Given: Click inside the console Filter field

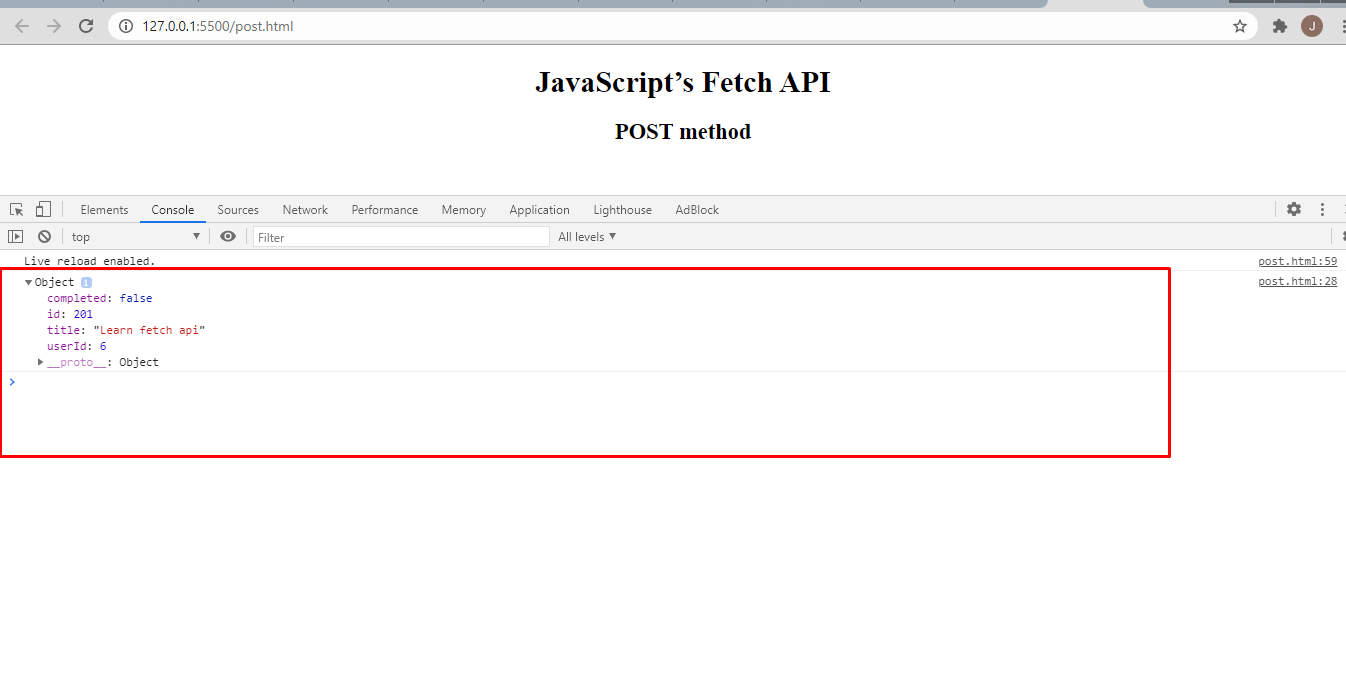Looking at the screenshot, I should pyautogui.click(x=400, y=236).
